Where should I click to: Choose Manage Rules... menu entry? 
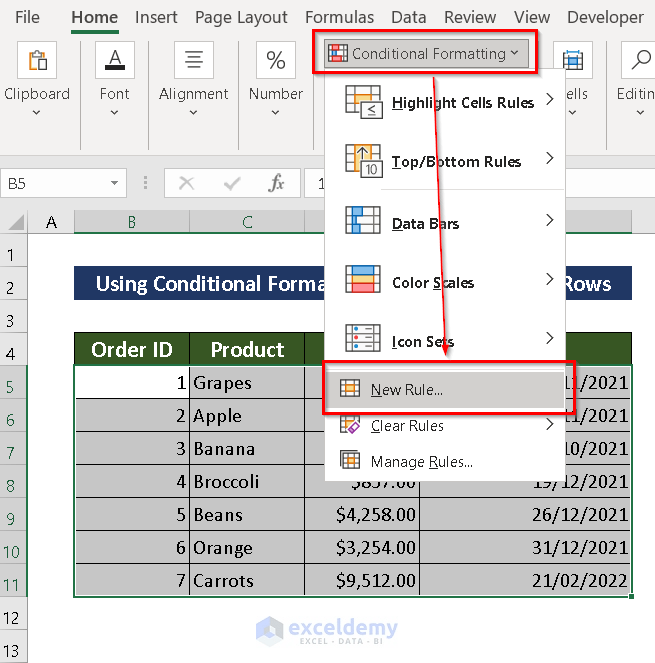[x=445, y=461]
